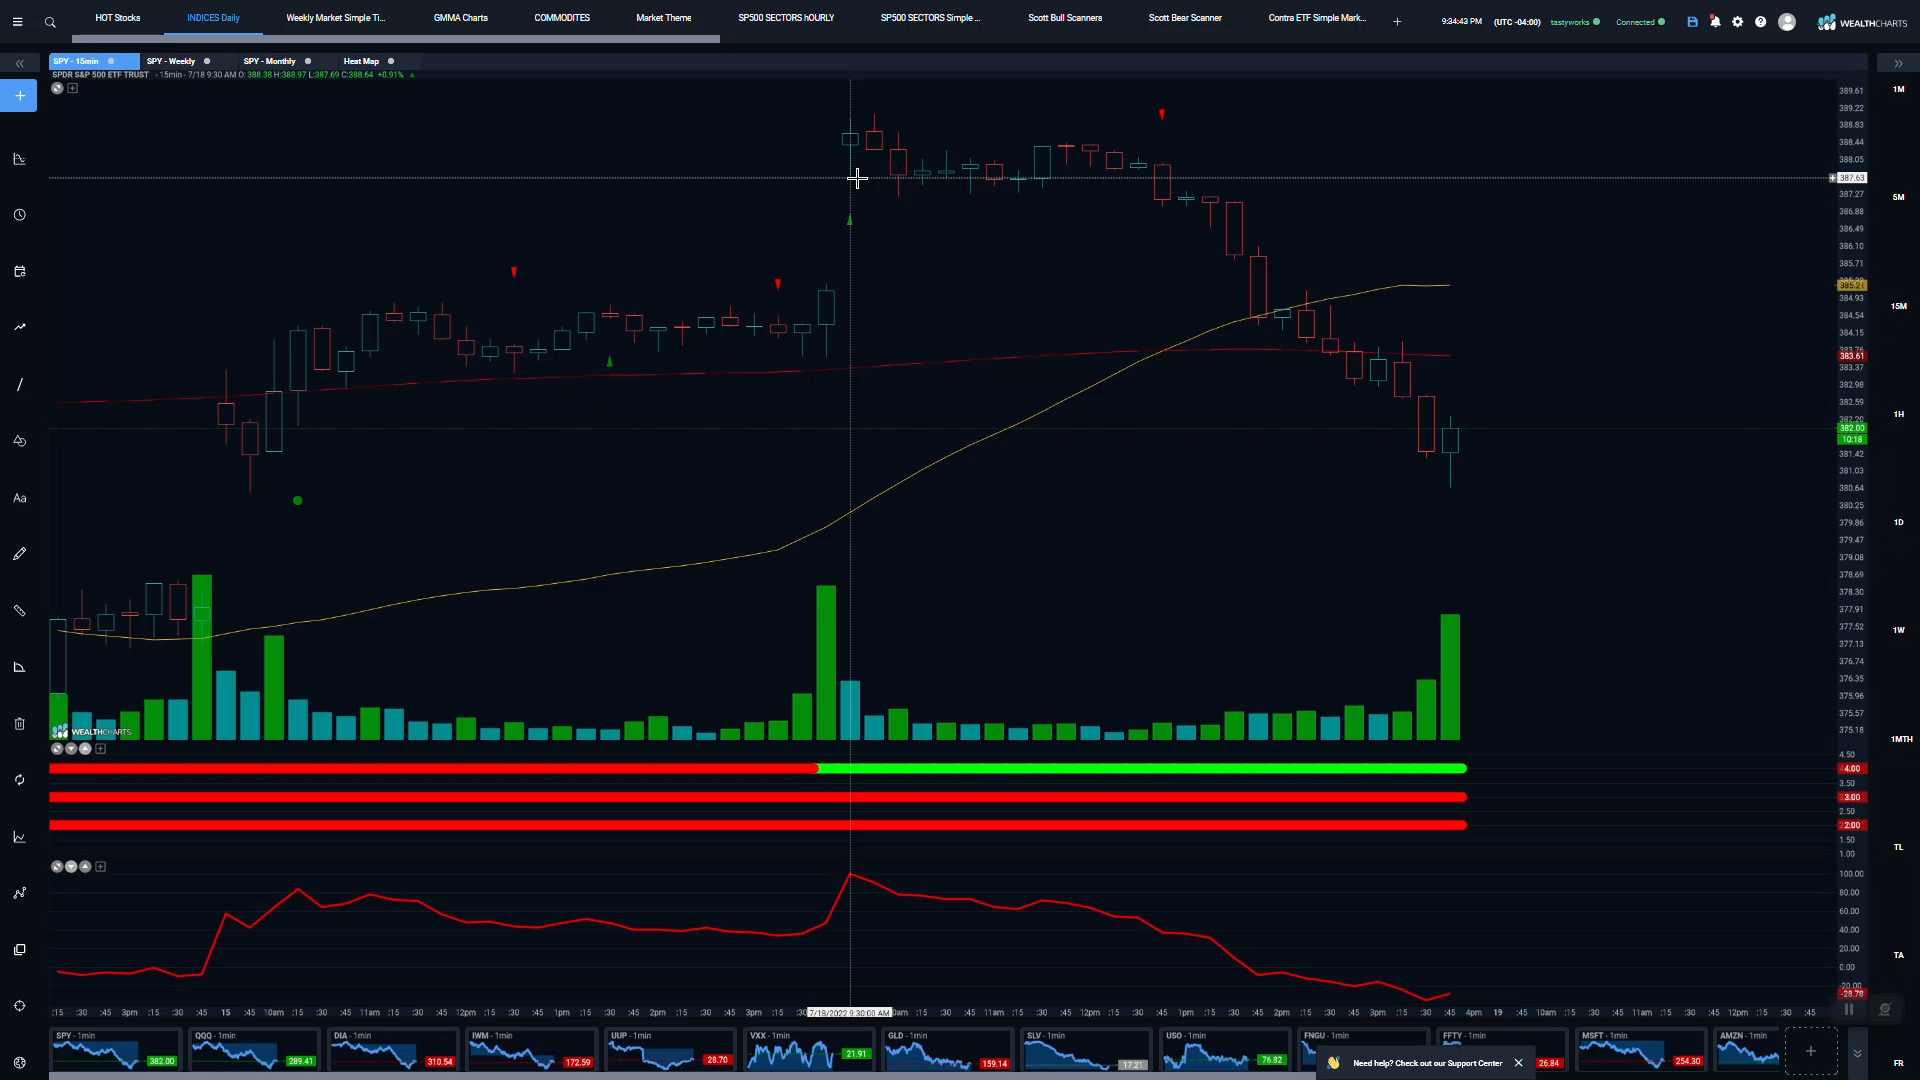The height and width of the screenshot is (1080, 1920).
Task: Open the search magnifier icon
Action: (50, 22)
